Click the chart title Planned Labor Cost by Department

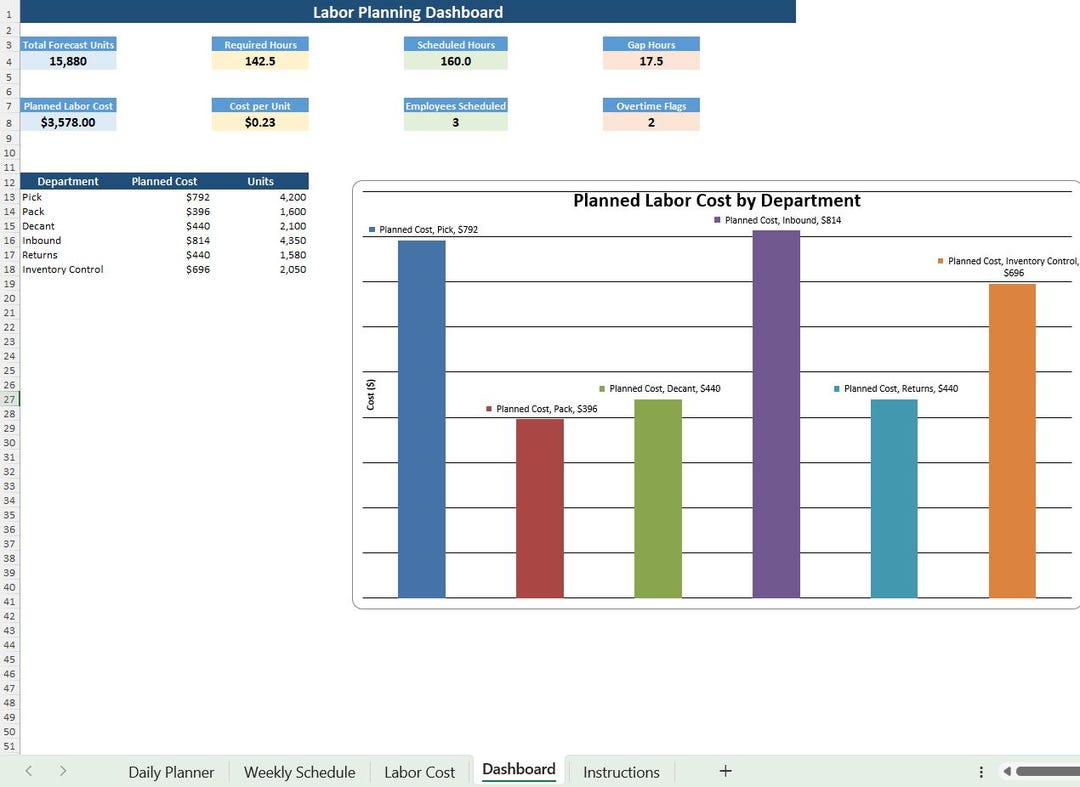click(x=716, y=200)
